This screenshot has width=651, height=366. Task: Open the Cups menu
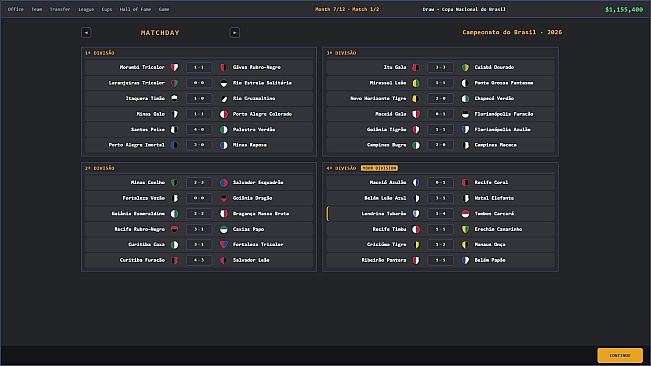tap(107, 9)
